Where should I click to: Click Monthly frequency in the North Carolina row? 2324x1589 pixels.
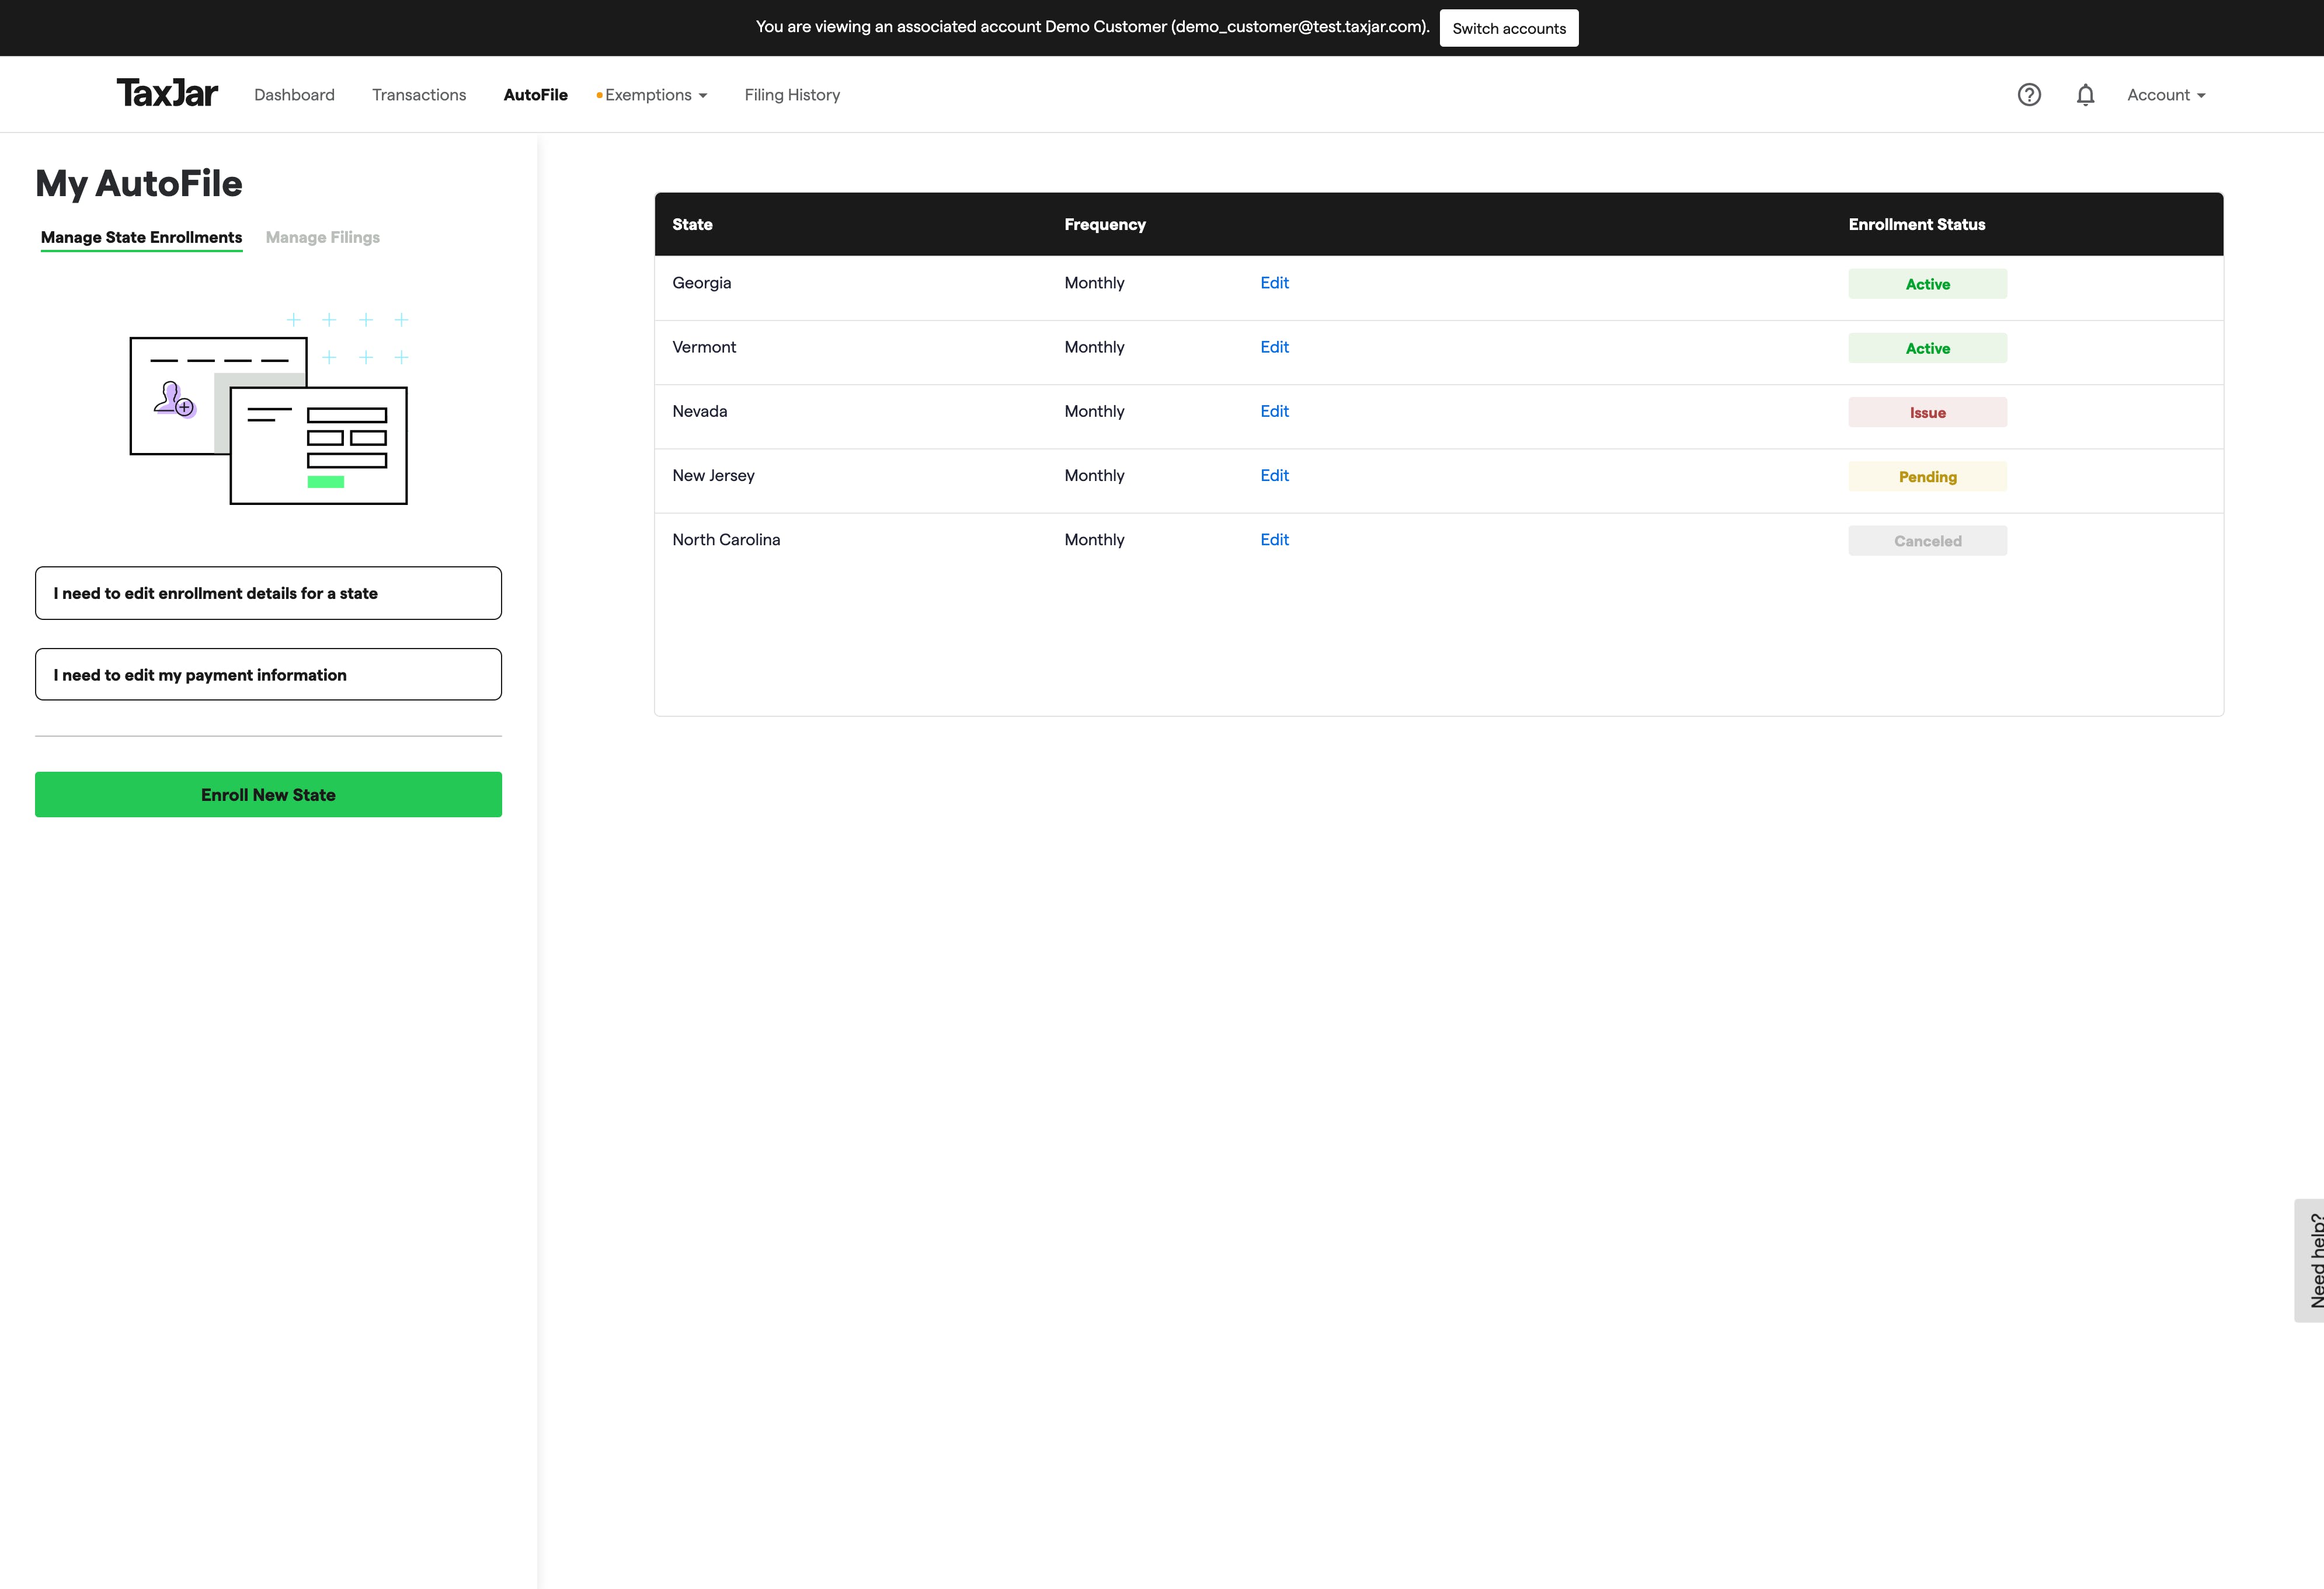[1094, 539]
